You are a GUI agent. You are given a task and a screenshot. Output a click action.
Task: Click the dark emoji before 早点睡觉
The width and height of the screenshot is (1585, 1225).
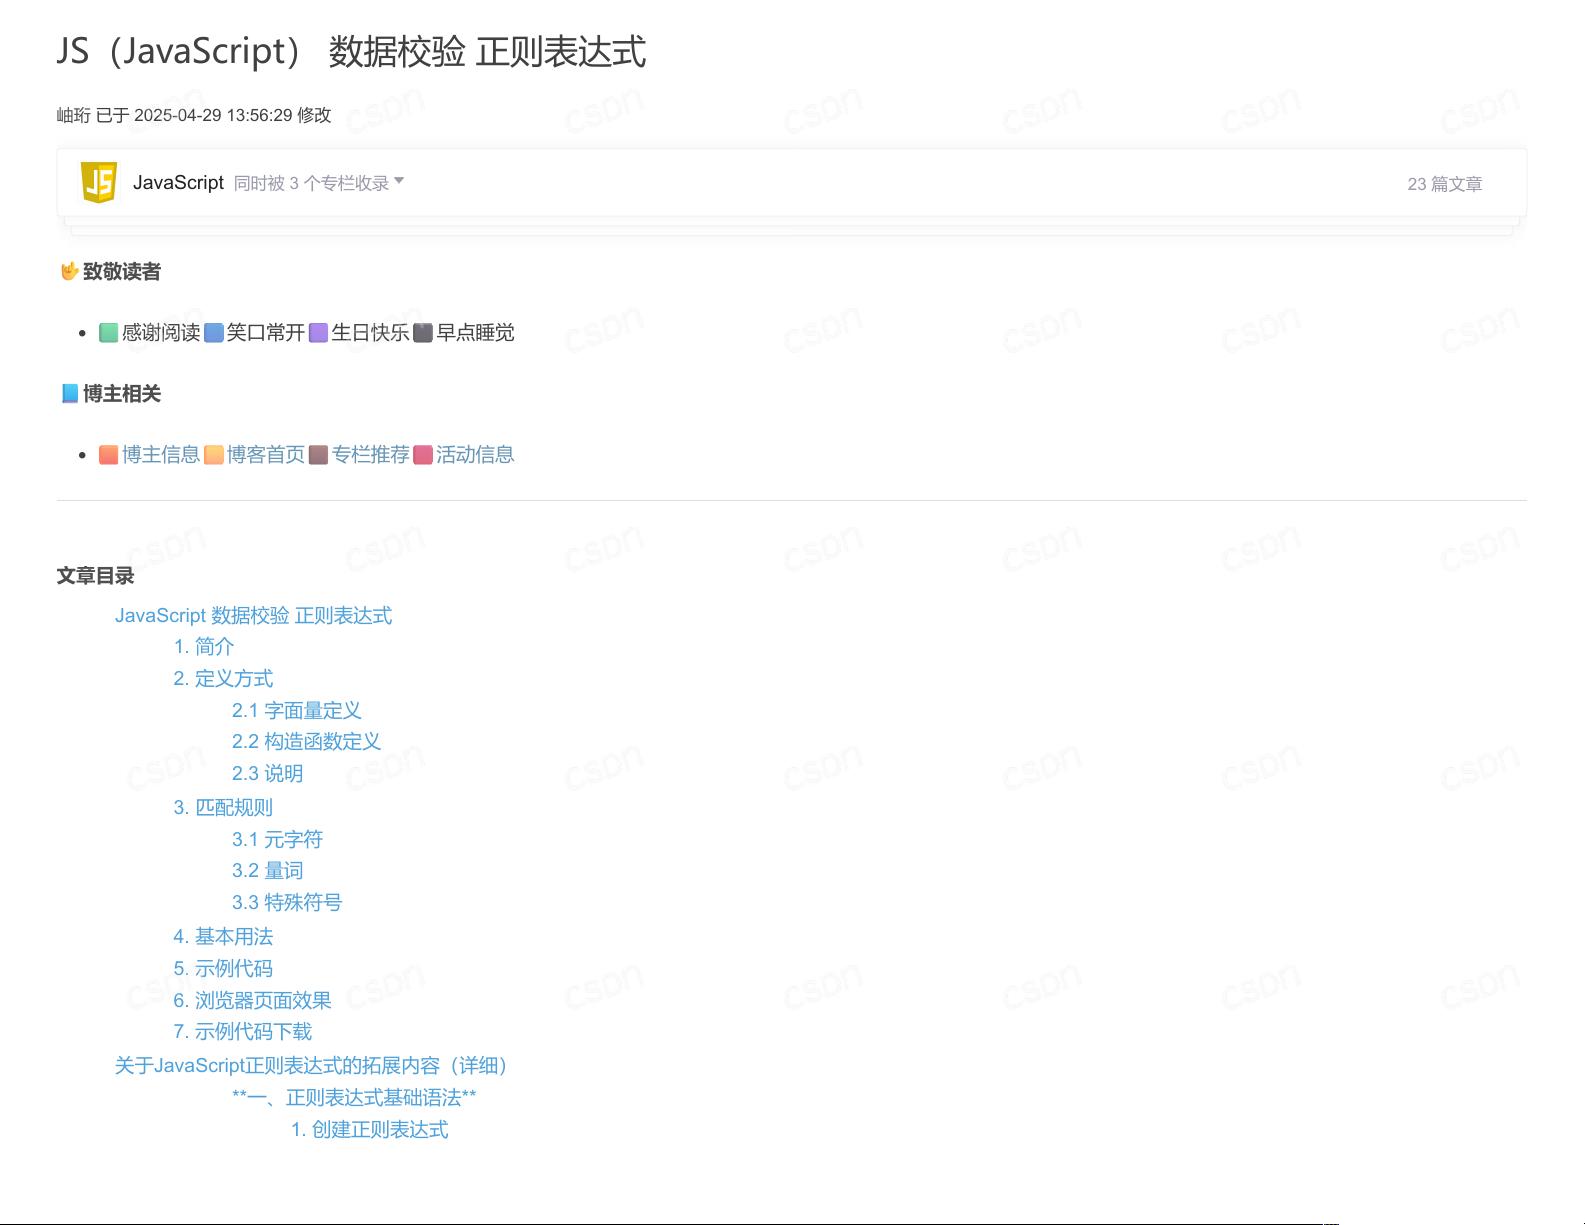(x=423, y=333)
